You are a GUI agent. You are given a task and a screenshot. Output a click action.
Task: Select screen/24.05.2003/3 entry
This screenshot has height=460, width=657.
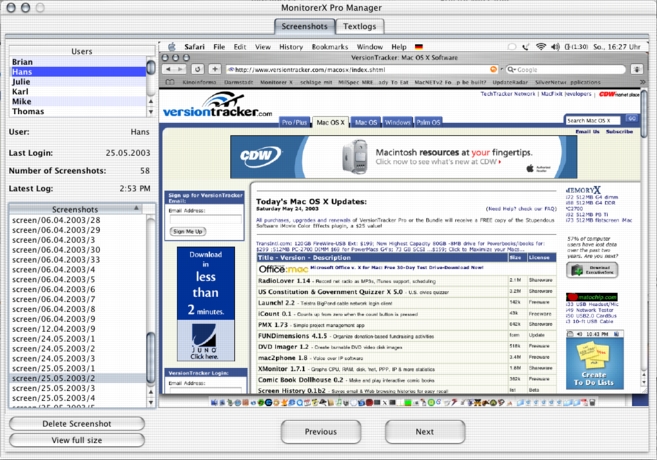click(x=78, y=359)
